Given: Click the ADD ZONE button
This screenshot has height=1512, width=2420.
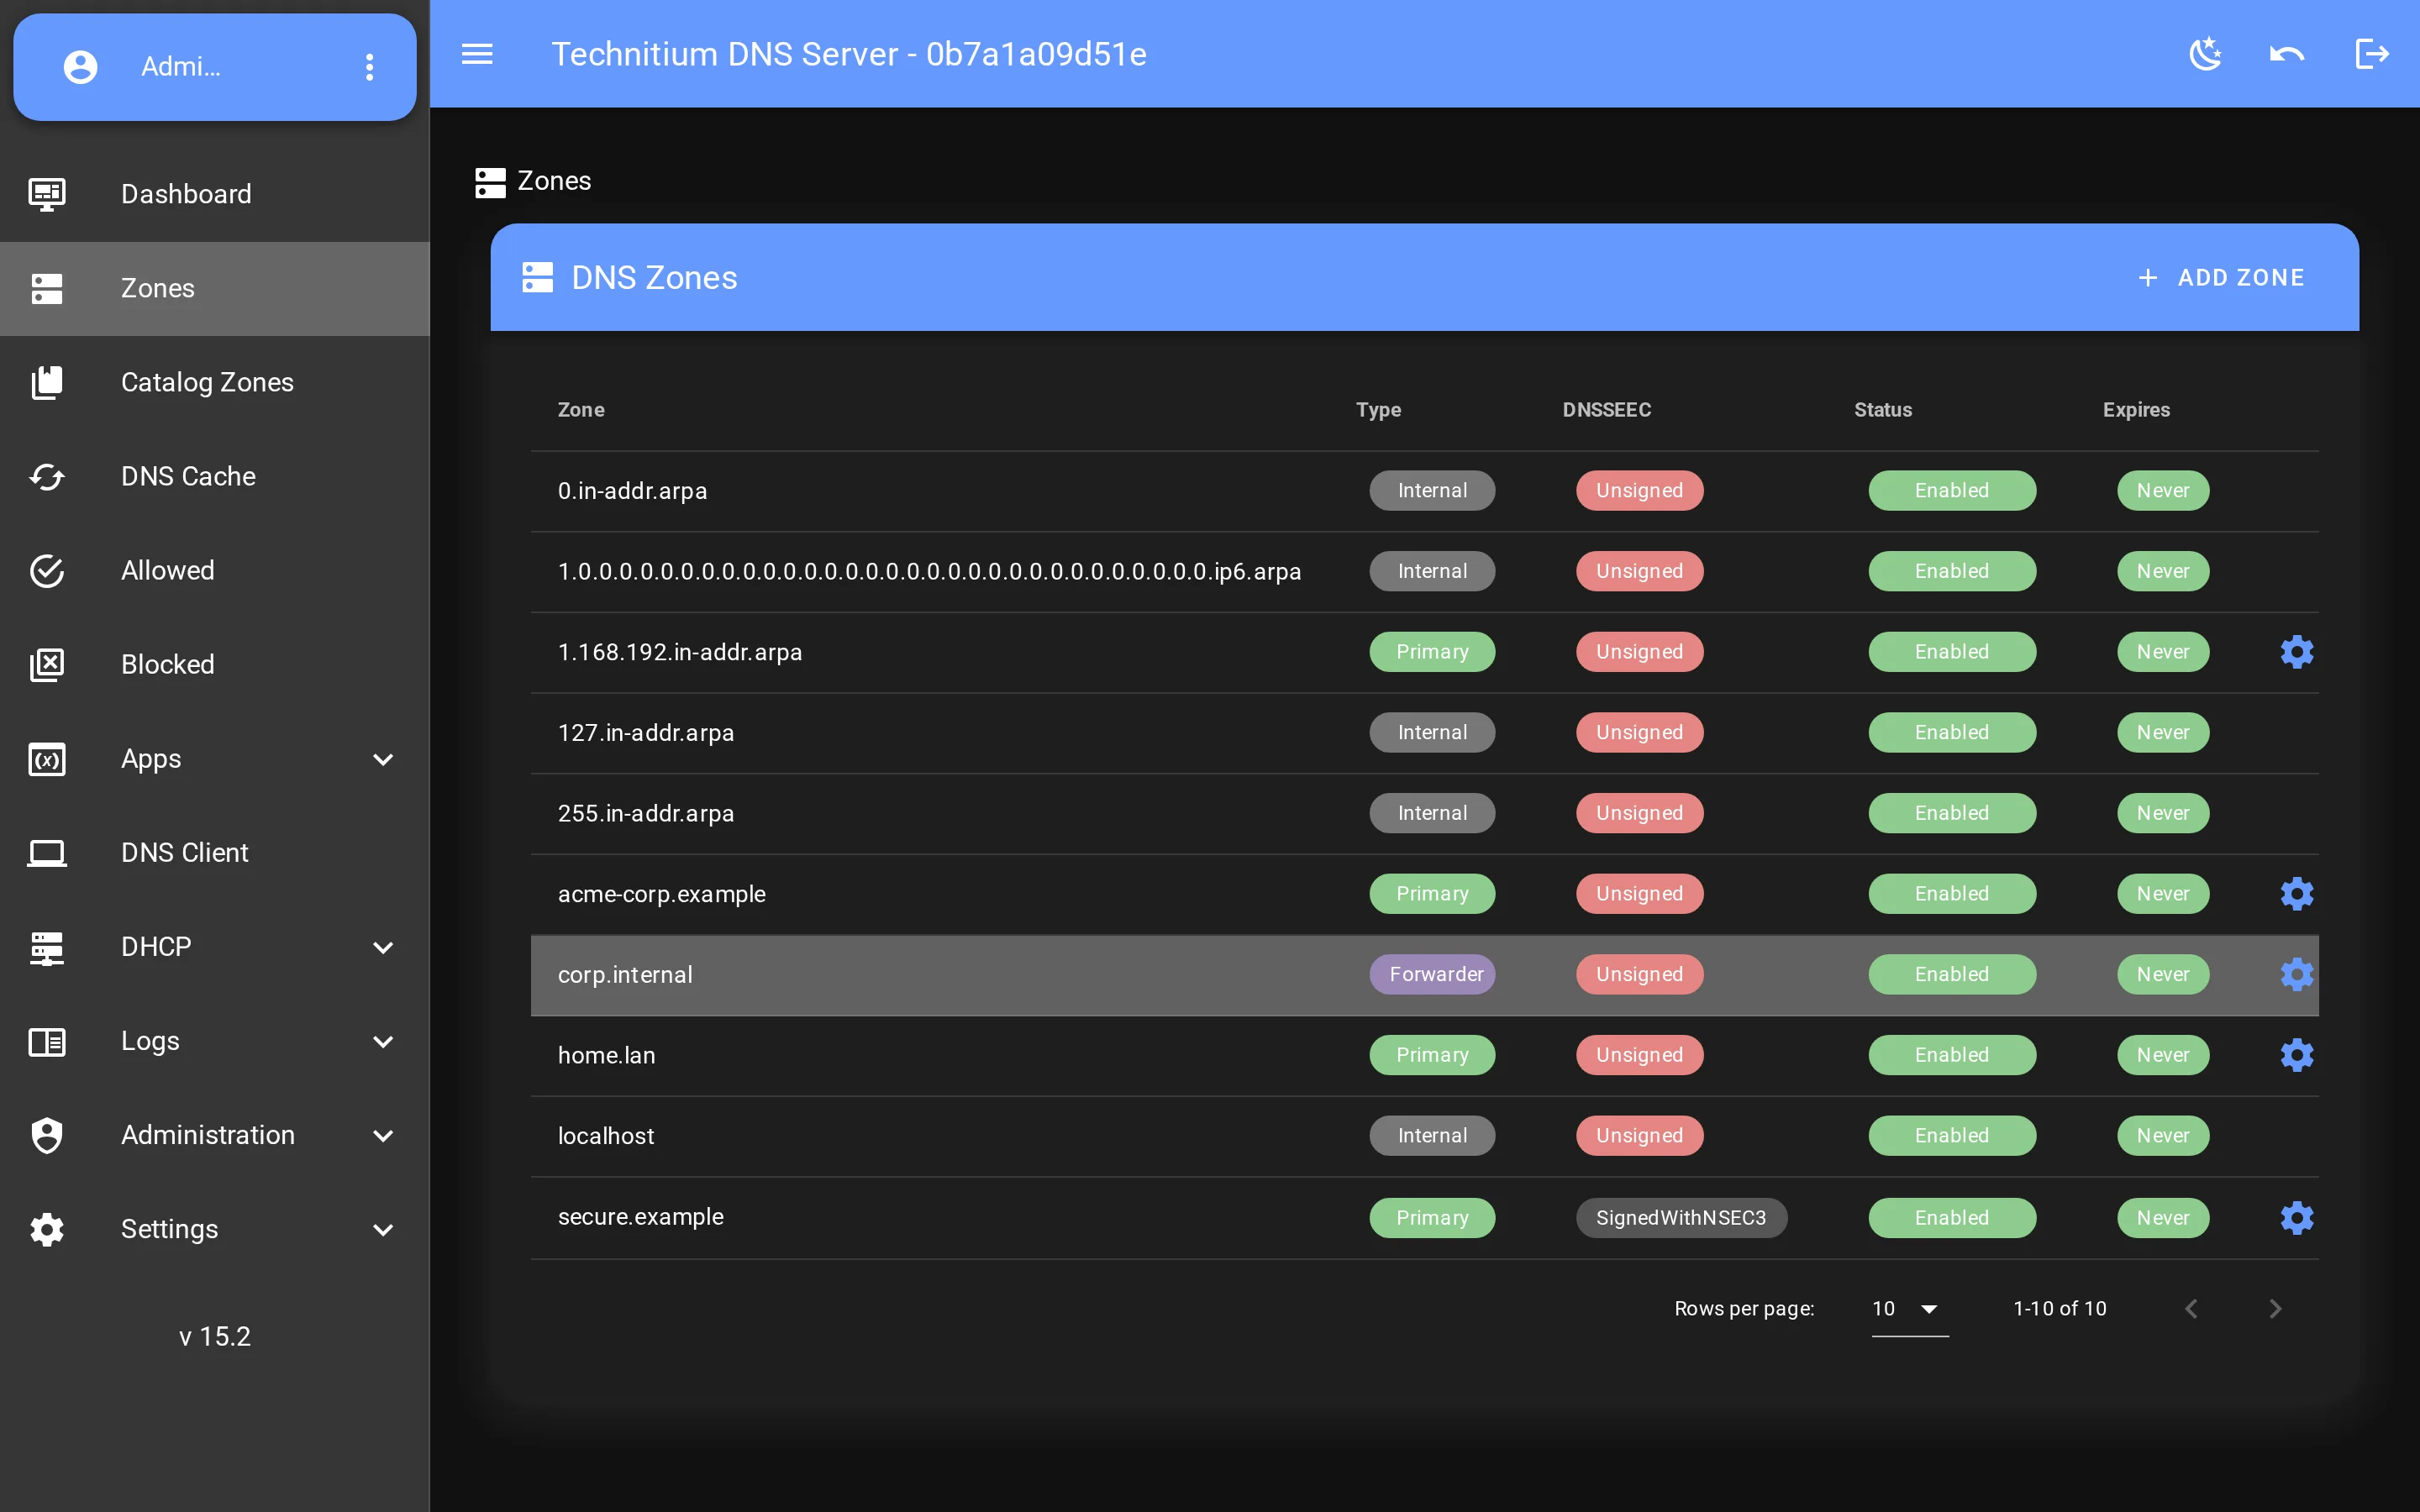Looking at the screenshot, I should 2220,277.
